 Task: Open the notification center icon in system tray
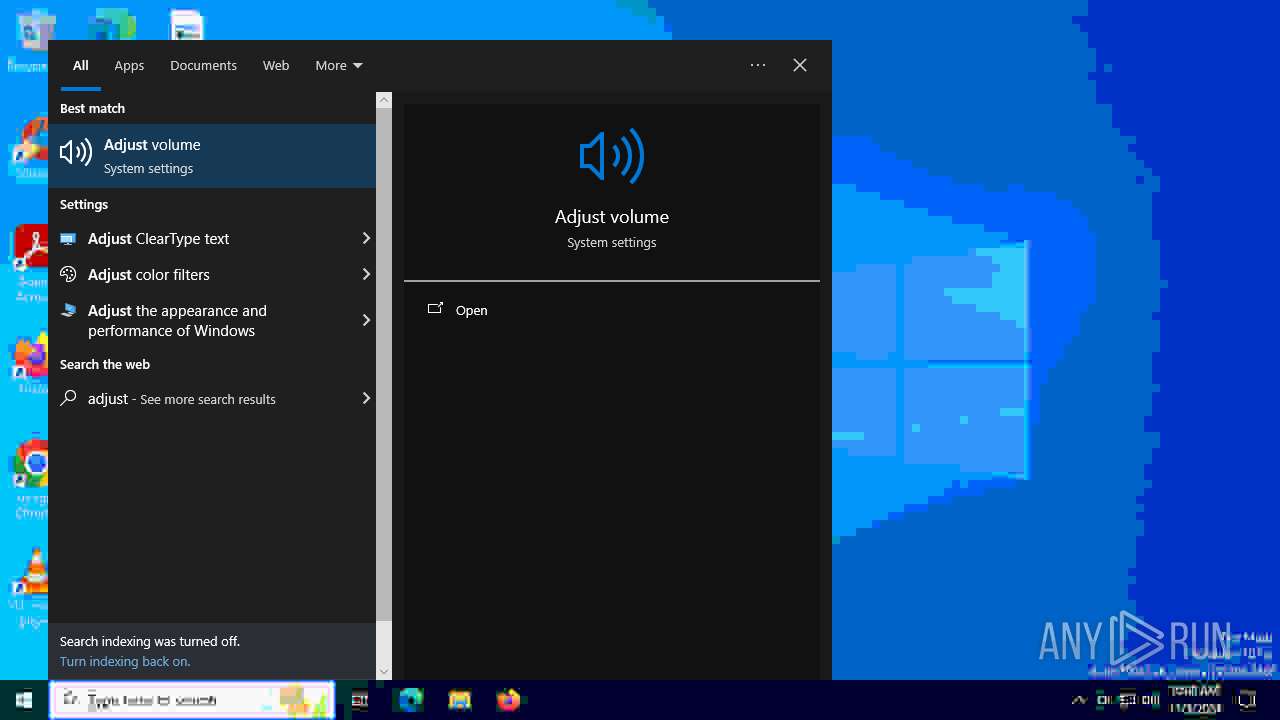click(x=1247, y=700)
